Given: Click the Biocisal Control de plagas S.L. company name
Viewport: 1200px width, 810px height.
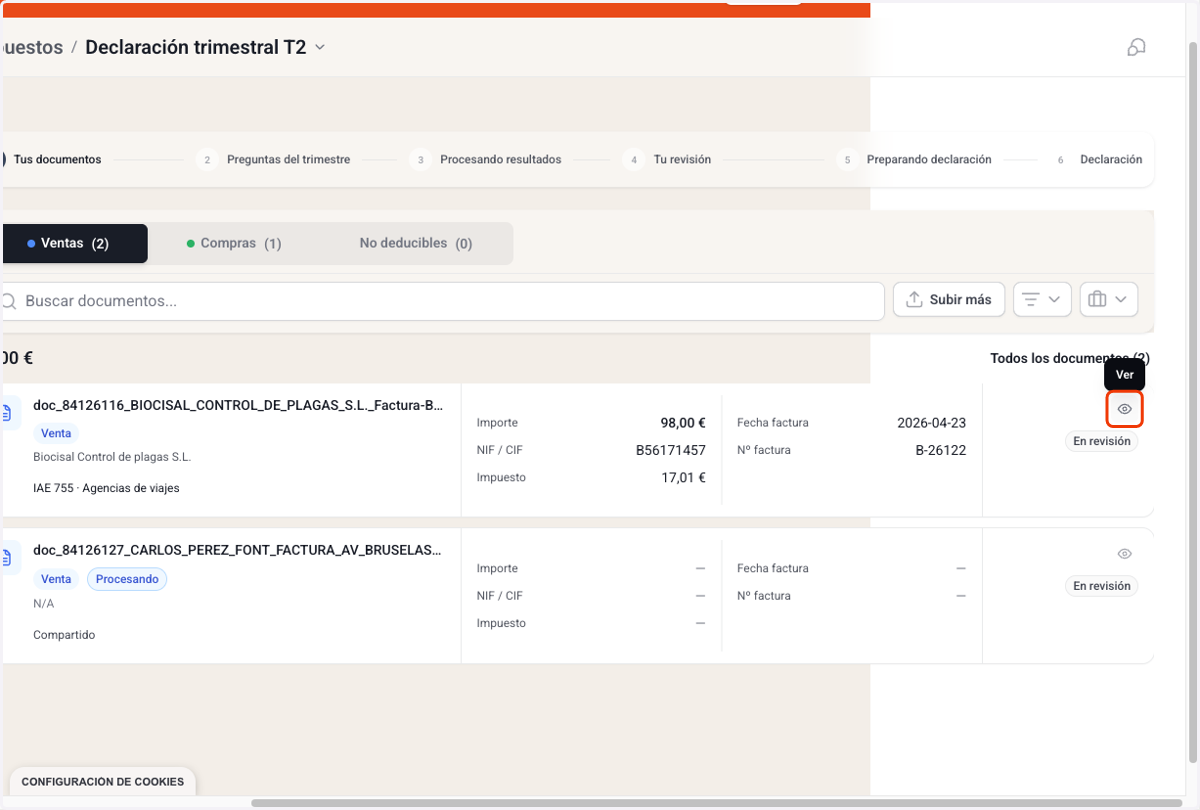Looking at the screenshot, I should 112,457.
